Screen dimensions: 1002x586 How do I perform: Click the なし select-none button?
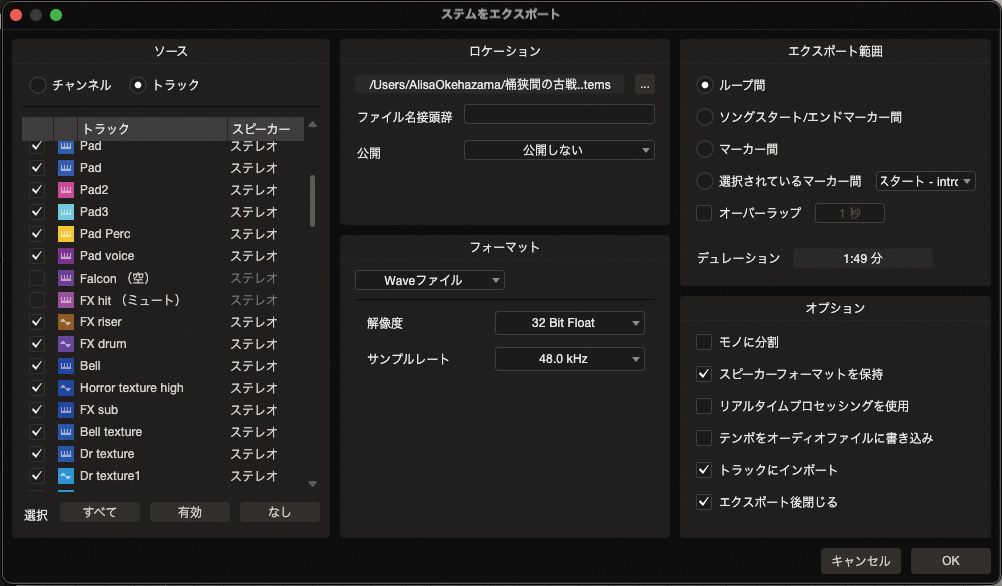[280, 512]
